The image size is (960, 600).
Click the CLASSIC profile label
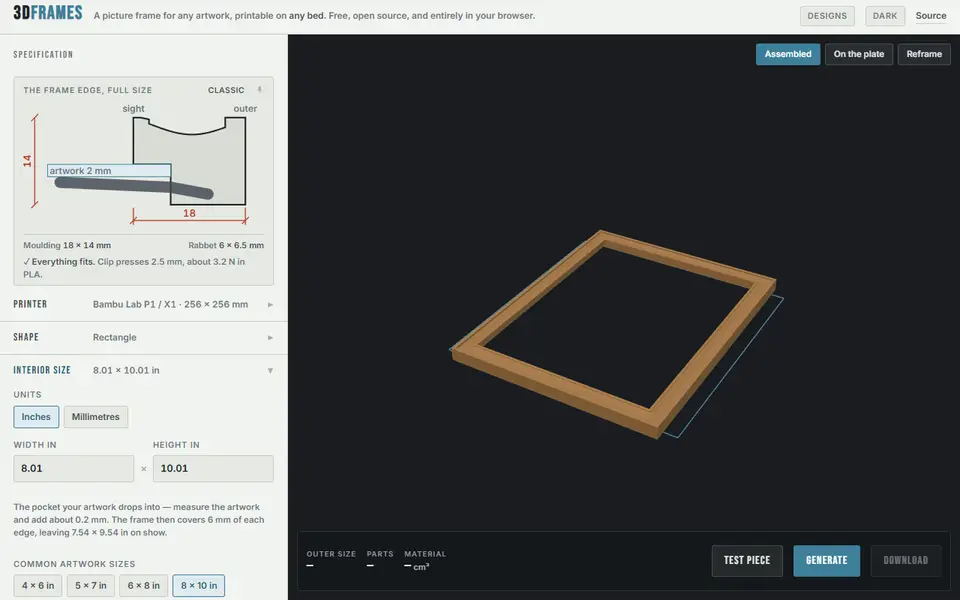tap(226, 90)
